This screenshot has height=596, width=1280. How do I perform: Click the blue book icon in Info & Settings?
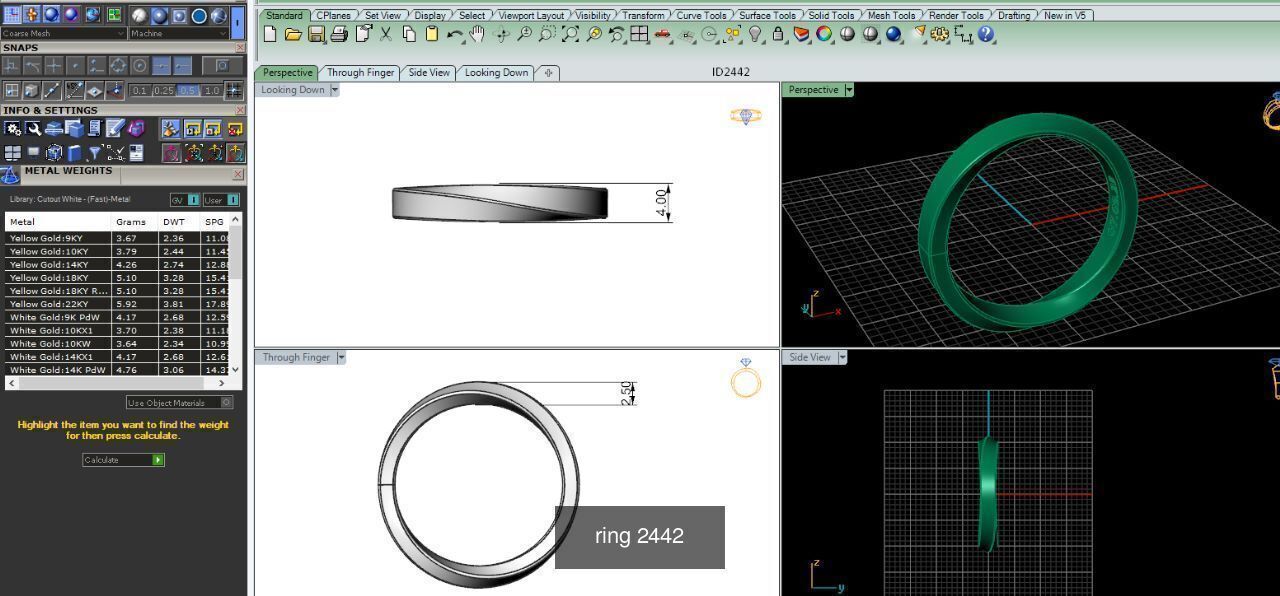point(74,153)
